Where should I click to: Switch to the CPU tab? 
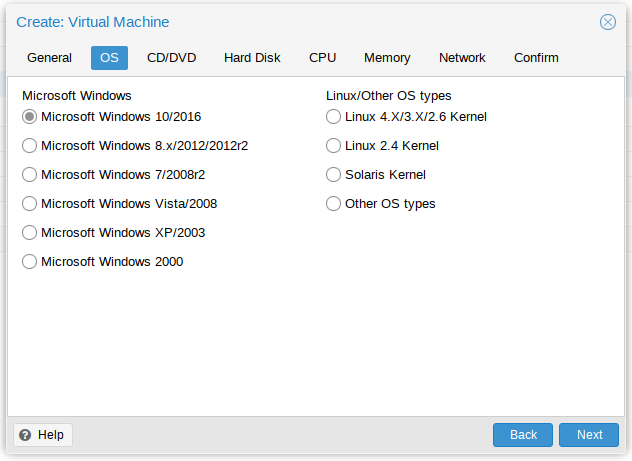322,58
